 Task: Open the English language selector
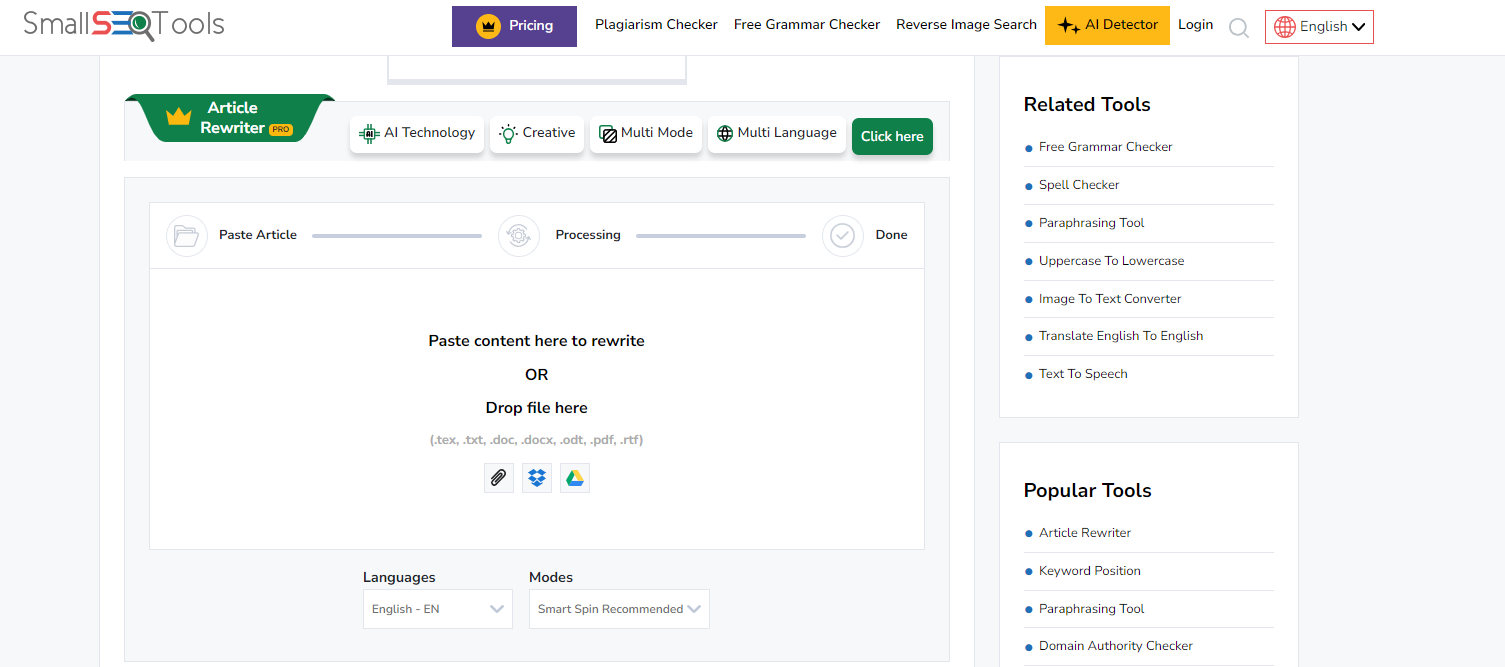(1319, 27)
